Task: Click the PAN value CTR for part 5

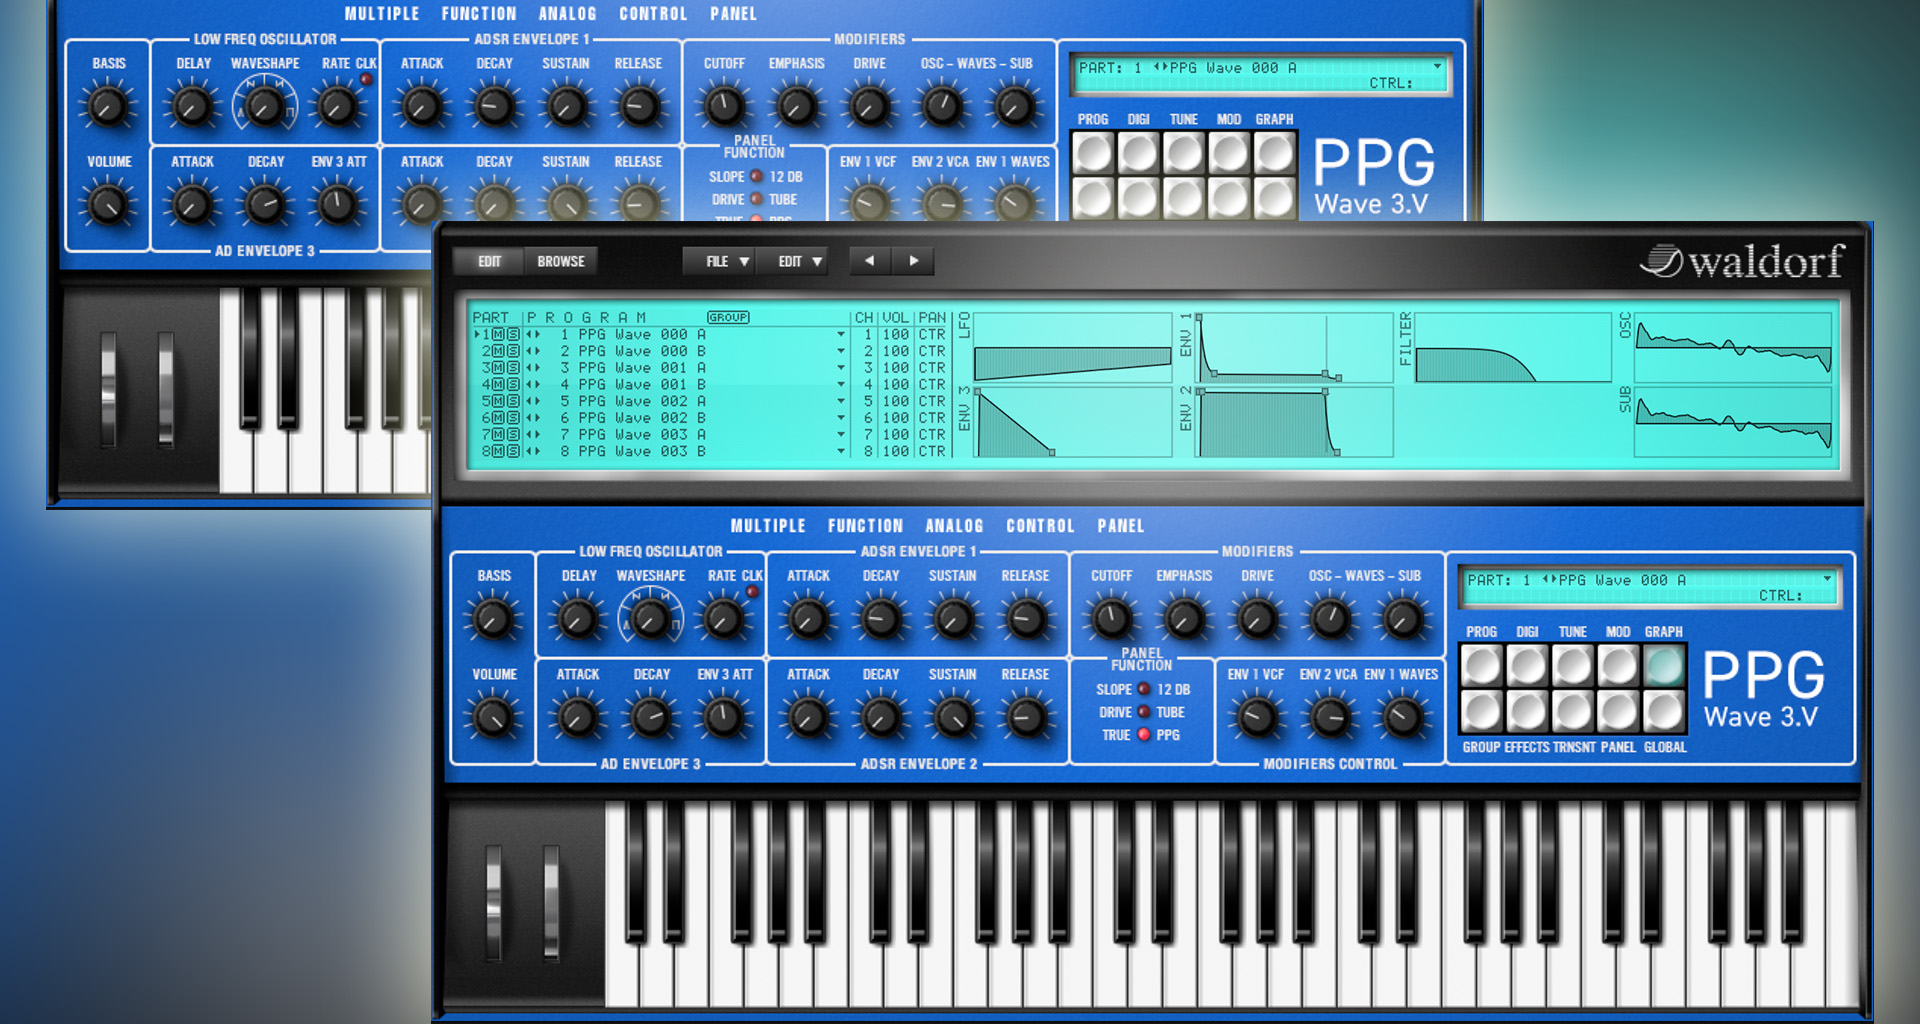Action: (932, 402)
